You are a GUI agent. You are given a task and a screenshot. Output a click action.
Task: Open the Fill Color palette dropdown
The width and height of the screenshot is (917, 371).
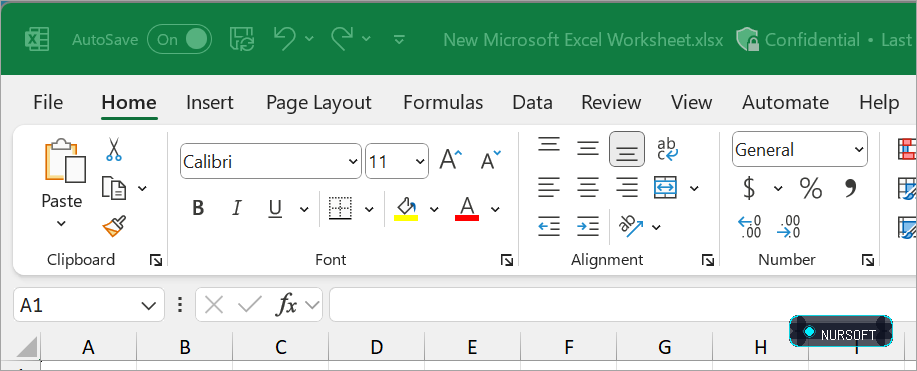point(434,209)
